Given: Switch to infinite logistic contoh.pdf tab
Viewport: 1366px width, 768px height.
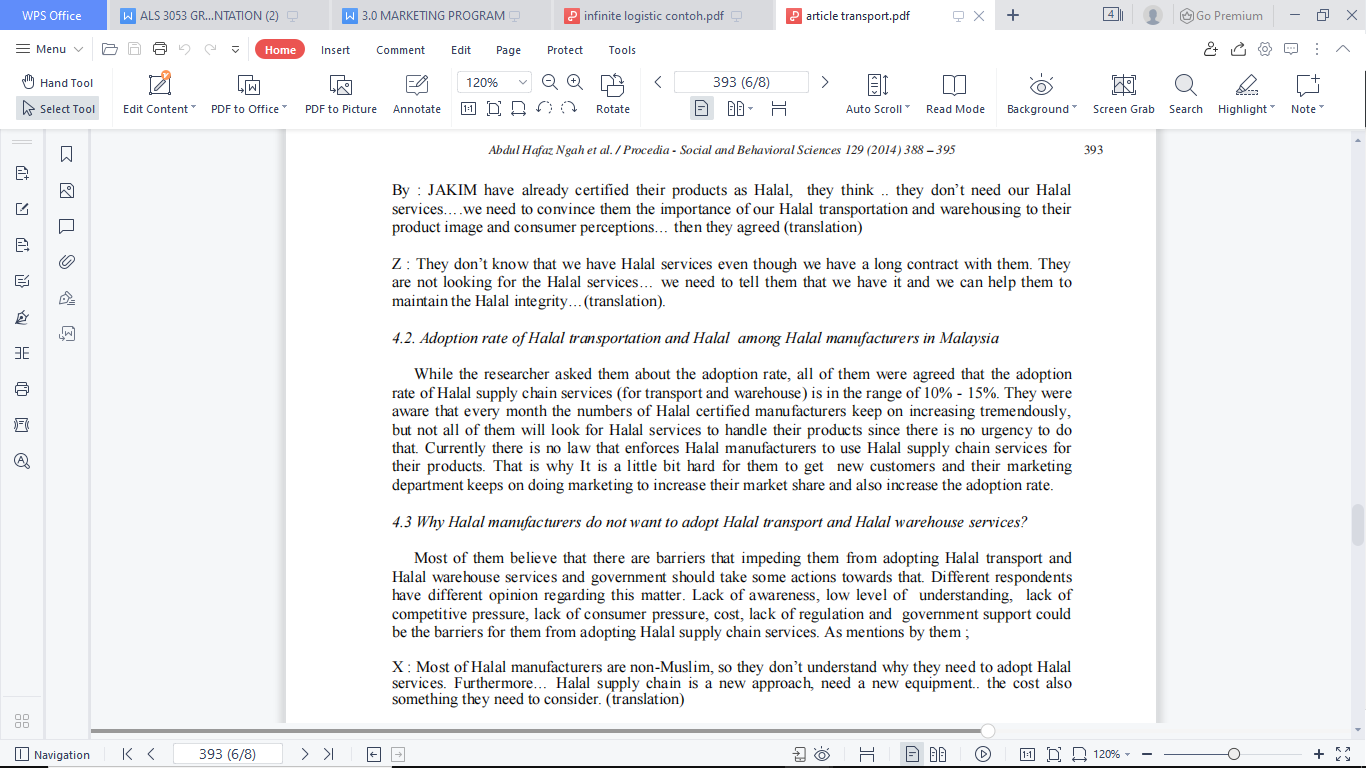Looking at the screenshot, I should 663,16.
